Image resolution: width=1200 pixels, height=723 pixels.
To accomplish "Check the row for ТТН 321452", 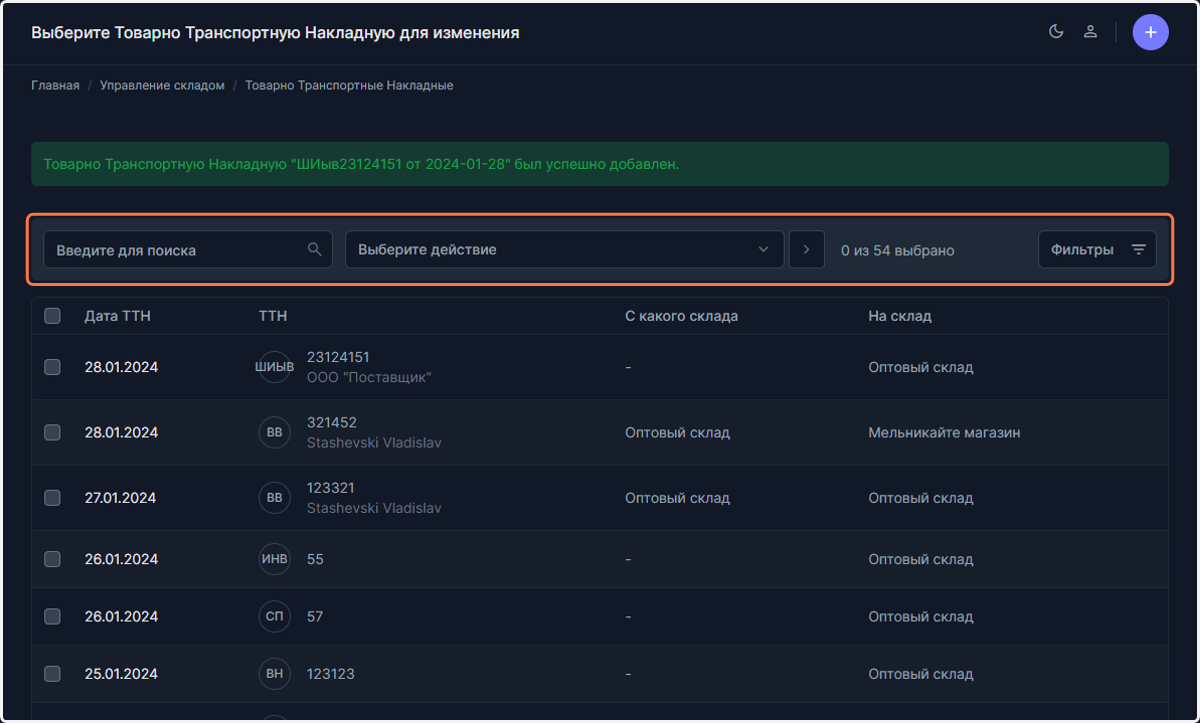I will 52,433.
